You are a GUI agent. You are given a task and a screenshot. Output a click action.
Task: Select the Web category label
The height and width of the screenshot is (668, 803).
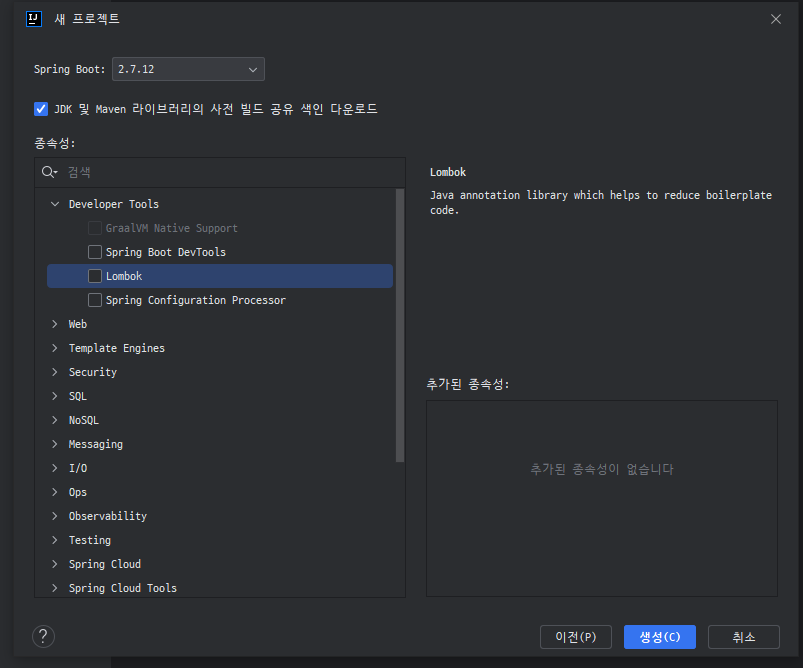[x=78, y=324]
